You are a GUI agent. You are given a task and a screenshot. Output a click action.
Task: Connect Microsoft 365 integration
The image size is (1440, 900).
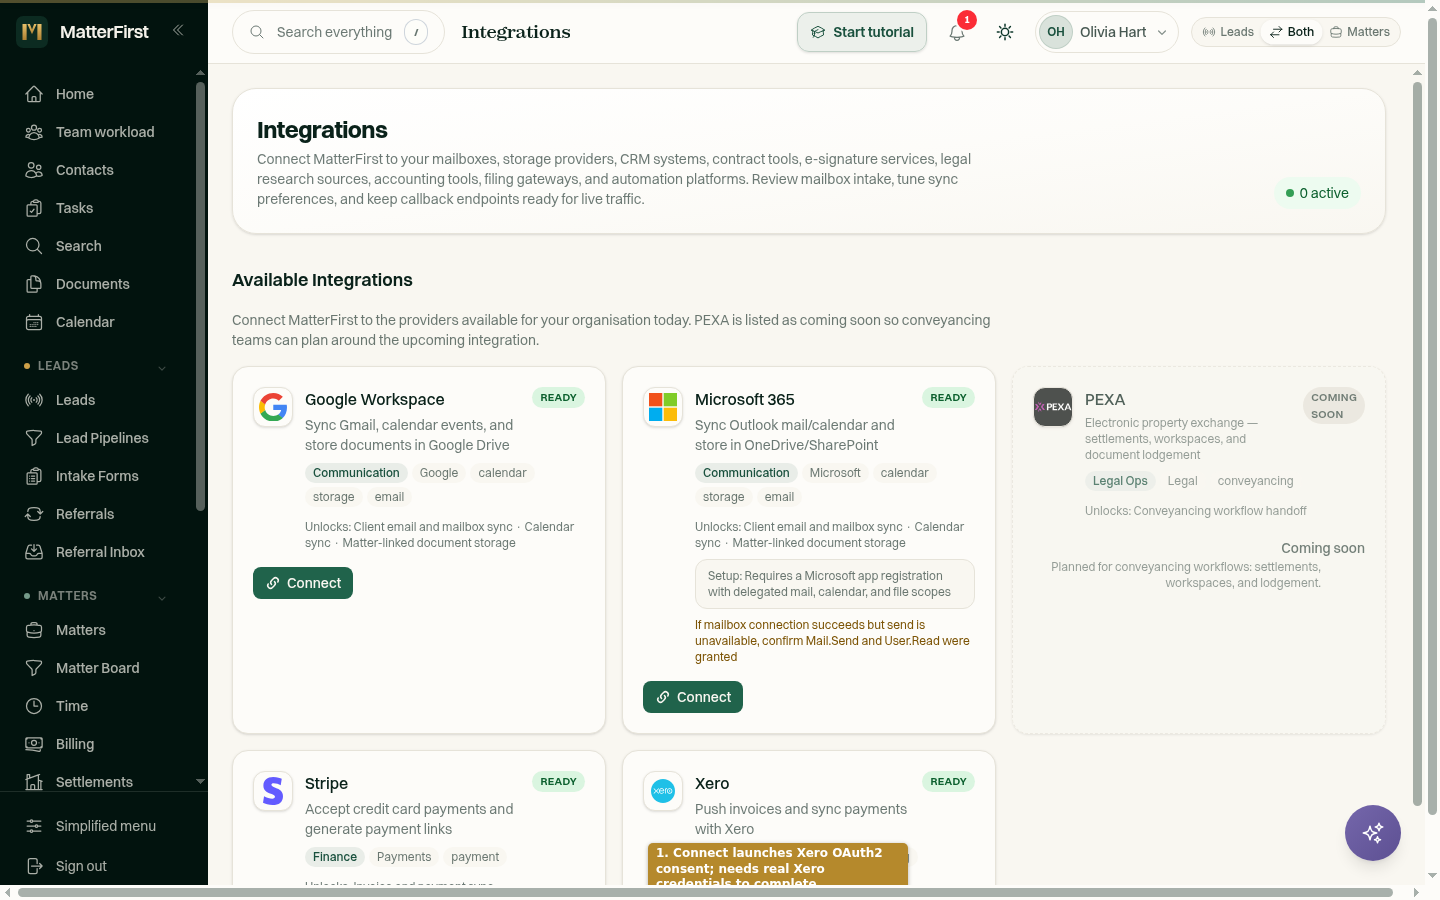(x=693, y=697)
